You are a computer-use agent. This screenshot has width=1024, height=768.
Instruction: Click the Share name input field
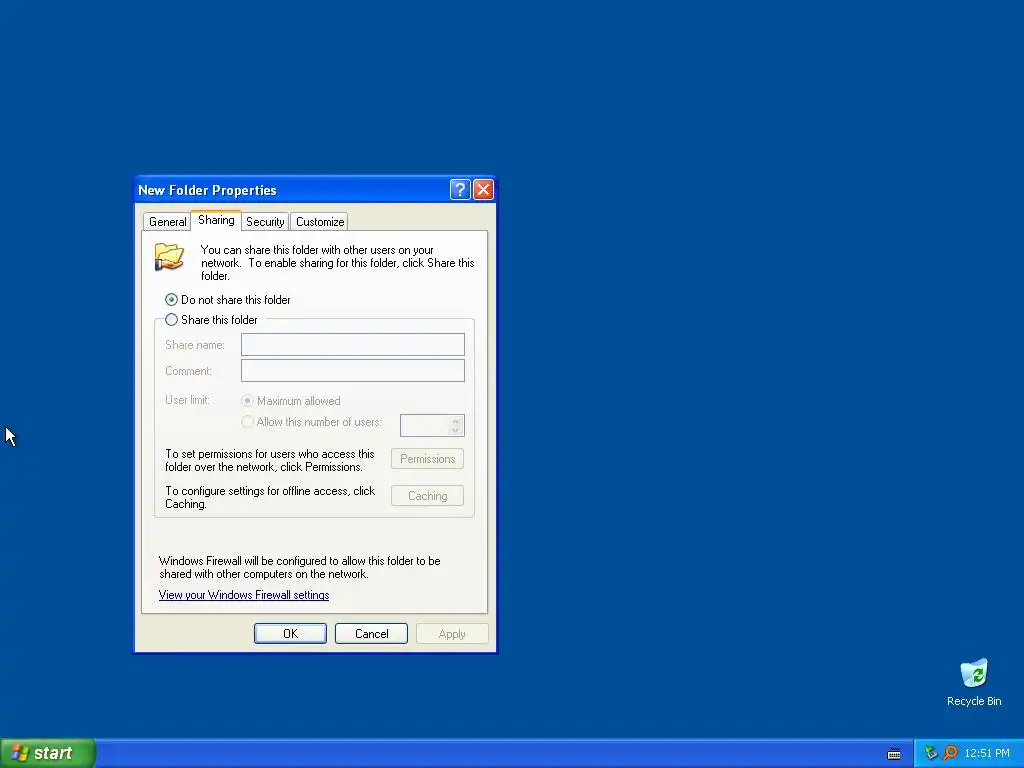(x=353, y=345)
